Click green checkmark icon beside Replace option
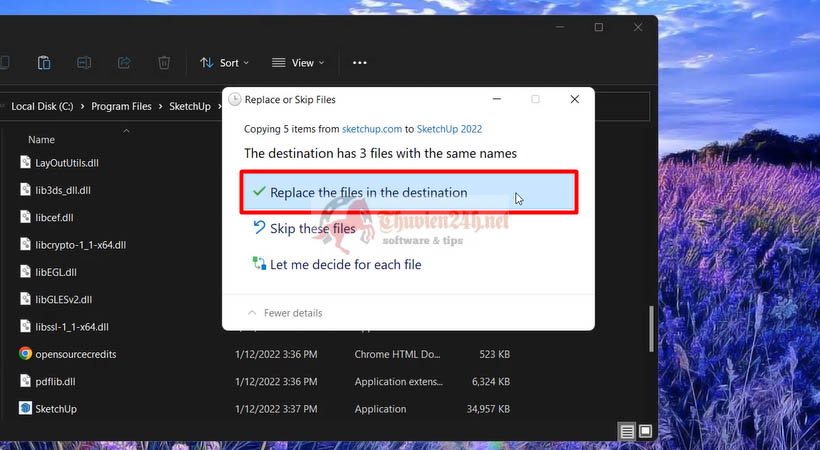Viewport: 820px width, 450px height. 259,192
